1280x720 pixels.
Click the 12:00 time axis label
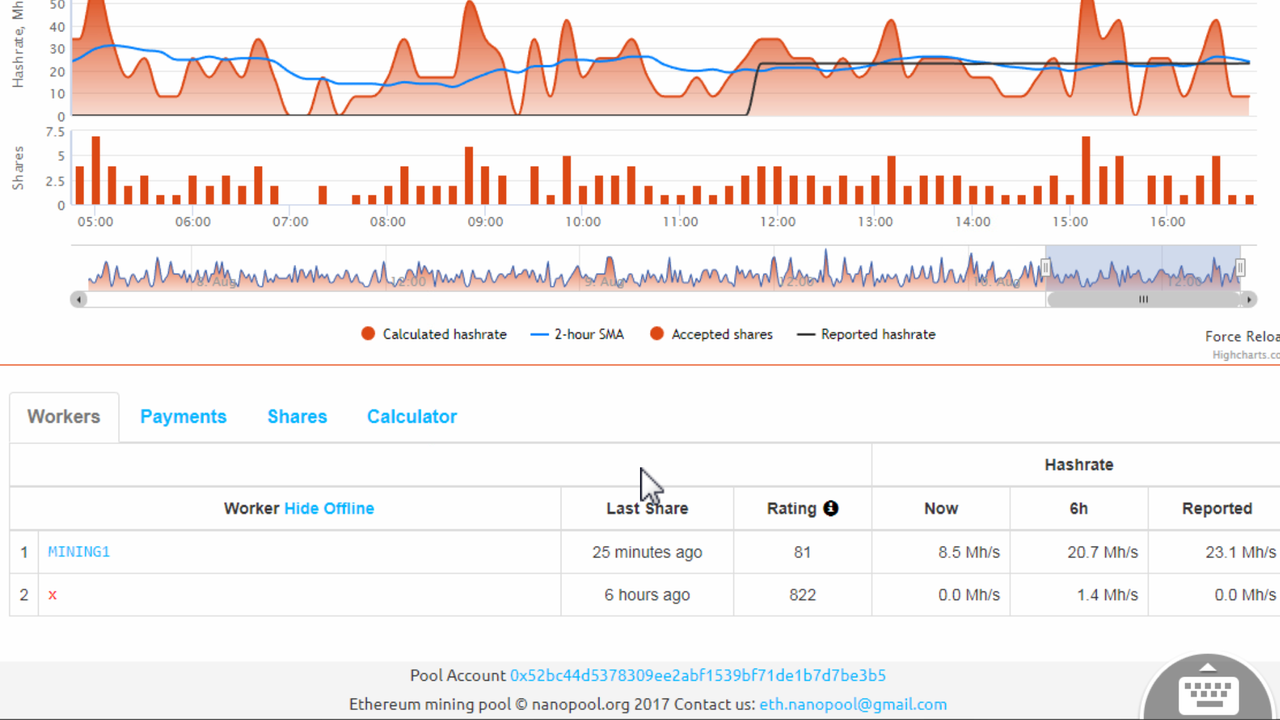[777, 222]
